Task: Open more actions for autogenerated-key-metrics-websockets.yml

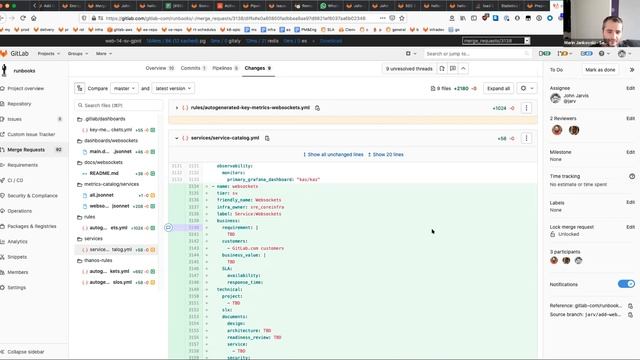Action: [527, 108]
